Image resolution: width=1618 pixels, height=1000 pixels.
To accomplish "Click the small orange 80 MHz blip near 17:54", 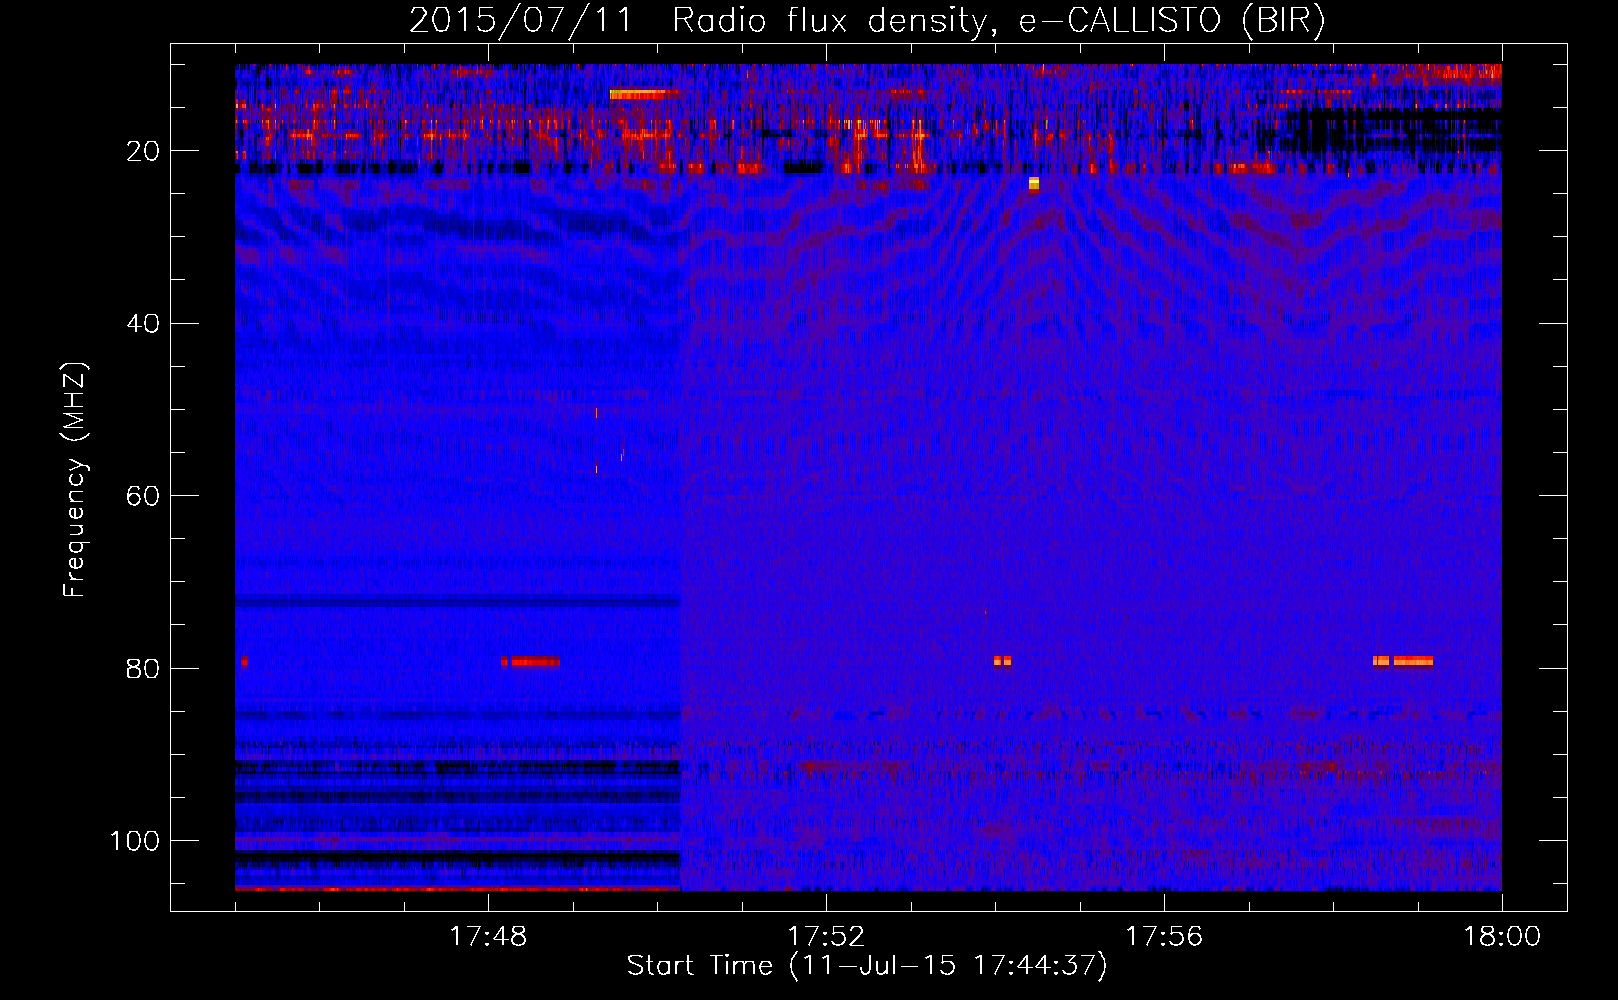I will (x=1003, y=661).
